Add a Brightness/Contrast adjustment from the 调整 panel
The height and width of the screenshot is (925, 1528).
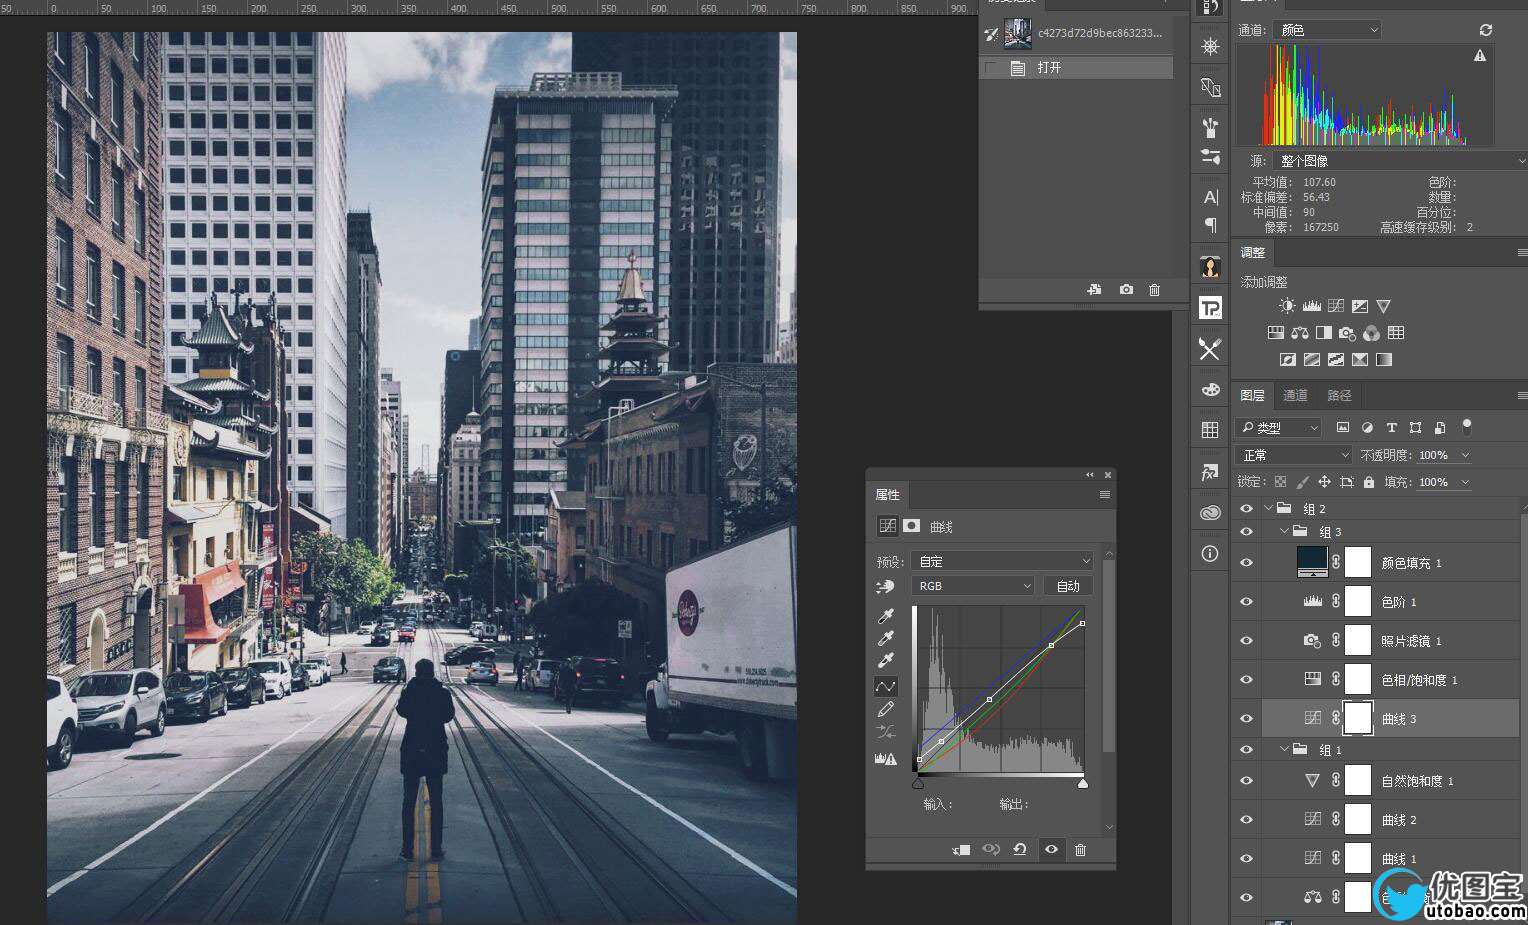(x=1287, y=306)
